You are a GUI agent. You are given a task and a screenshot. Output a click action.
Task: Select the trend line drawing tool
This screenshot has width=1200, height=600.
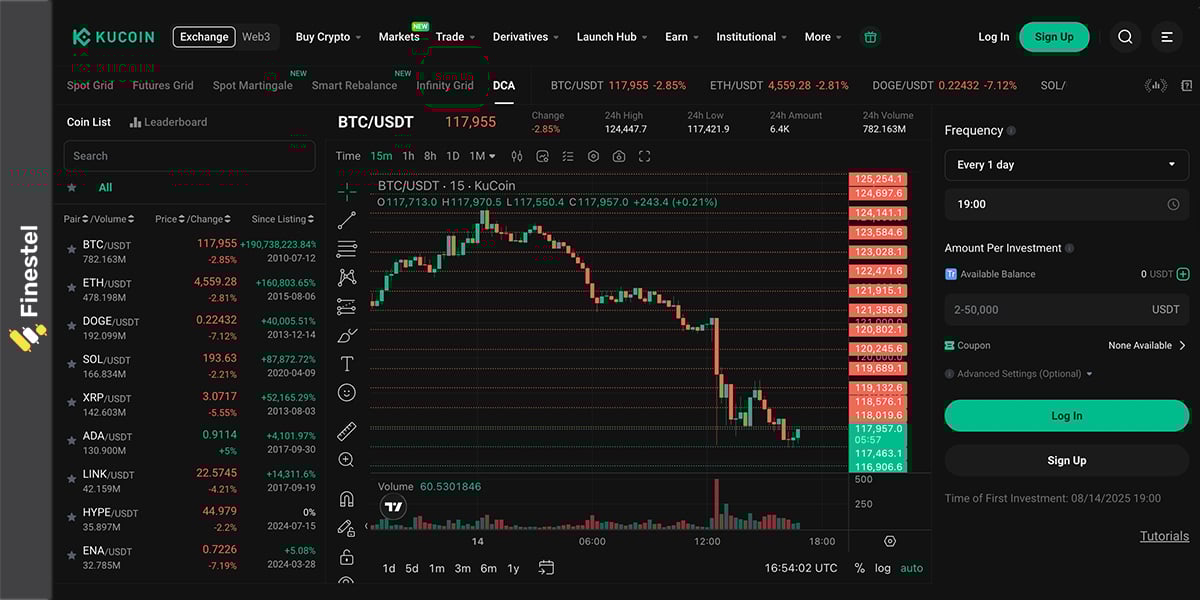coord(347,220)
